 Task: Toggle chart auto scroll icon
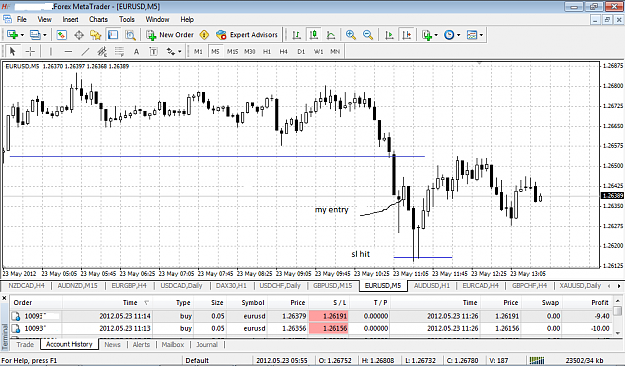point(389,35)
